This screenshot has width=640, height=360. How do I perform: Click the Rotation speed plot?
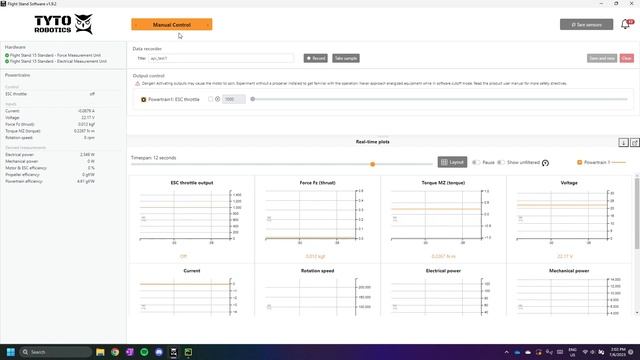click(317, 291)
